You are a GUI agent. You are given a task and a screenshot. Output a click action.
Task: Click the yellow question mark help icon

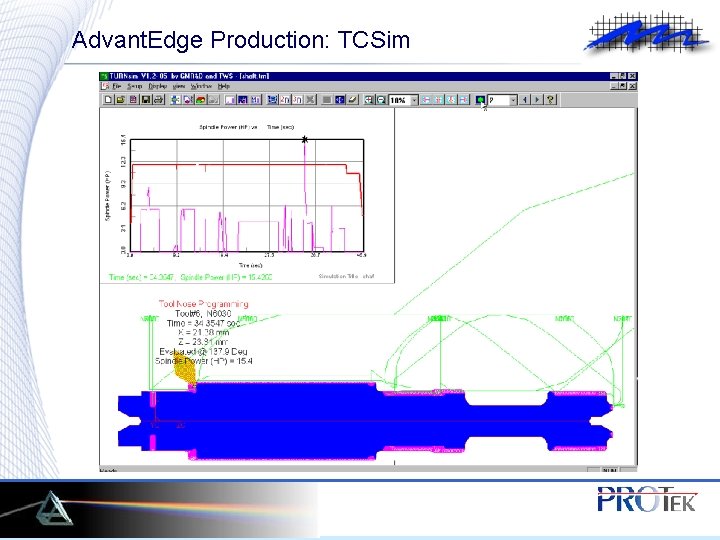[550, 100]
